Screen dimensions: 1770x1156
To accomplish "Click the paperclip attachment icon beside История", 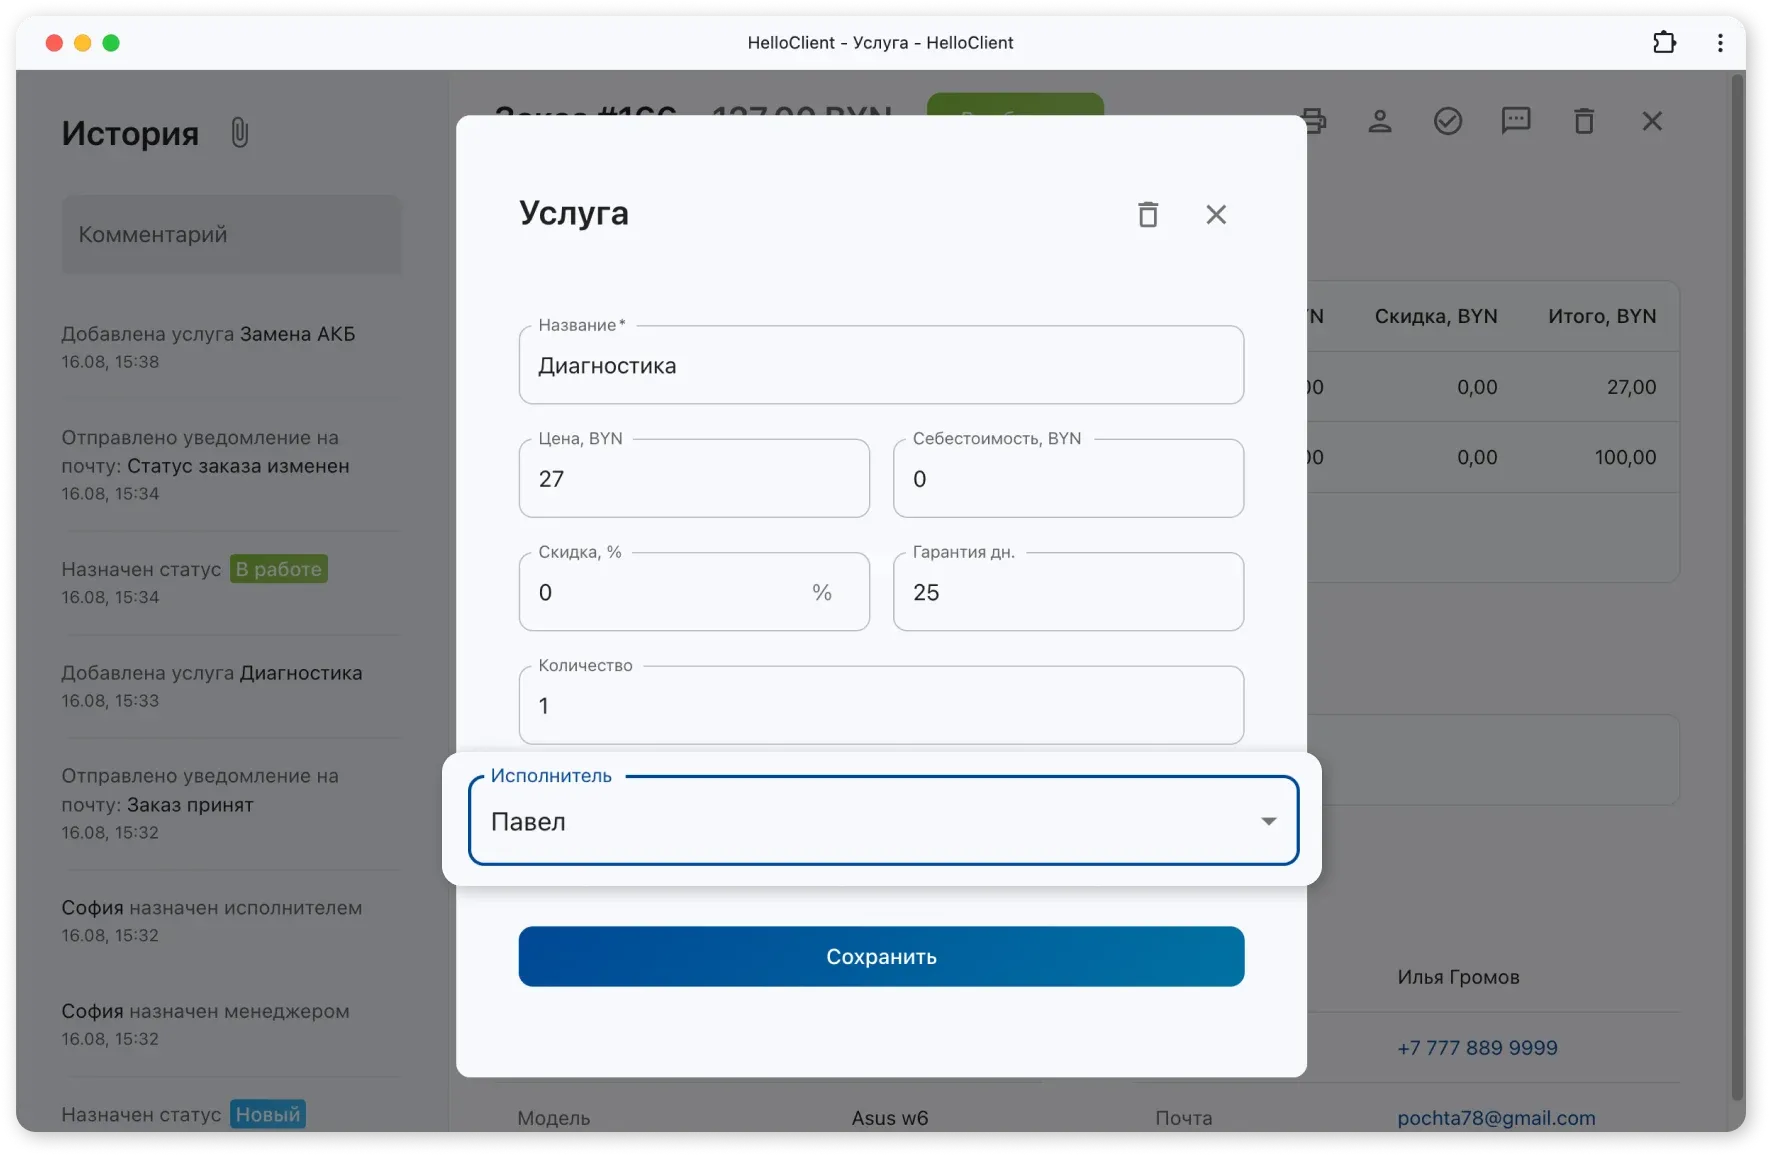I will (239, 133).
